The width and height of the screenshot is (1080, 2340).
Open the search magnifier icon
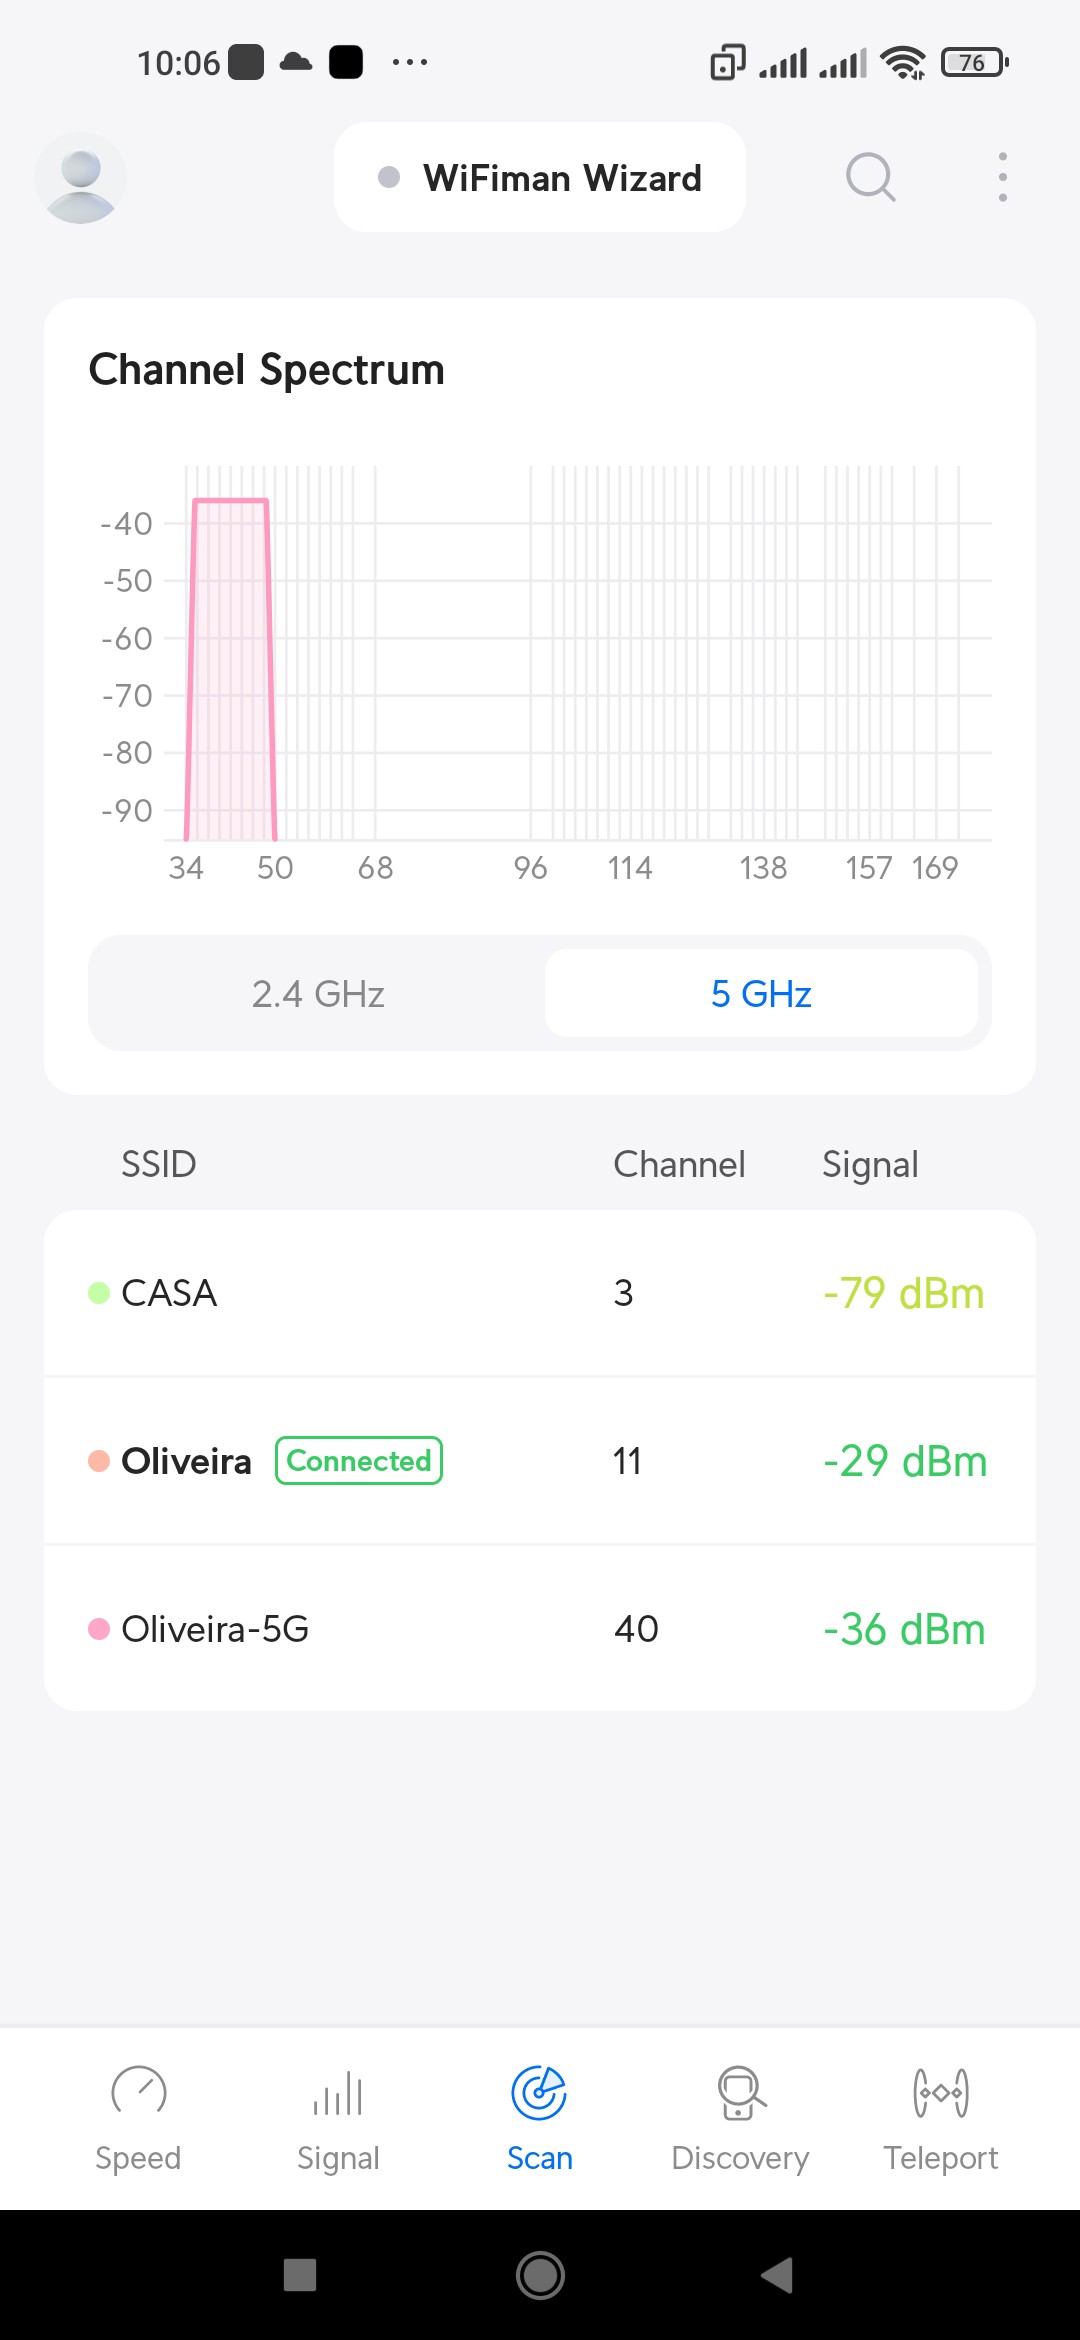click(870, 178)
